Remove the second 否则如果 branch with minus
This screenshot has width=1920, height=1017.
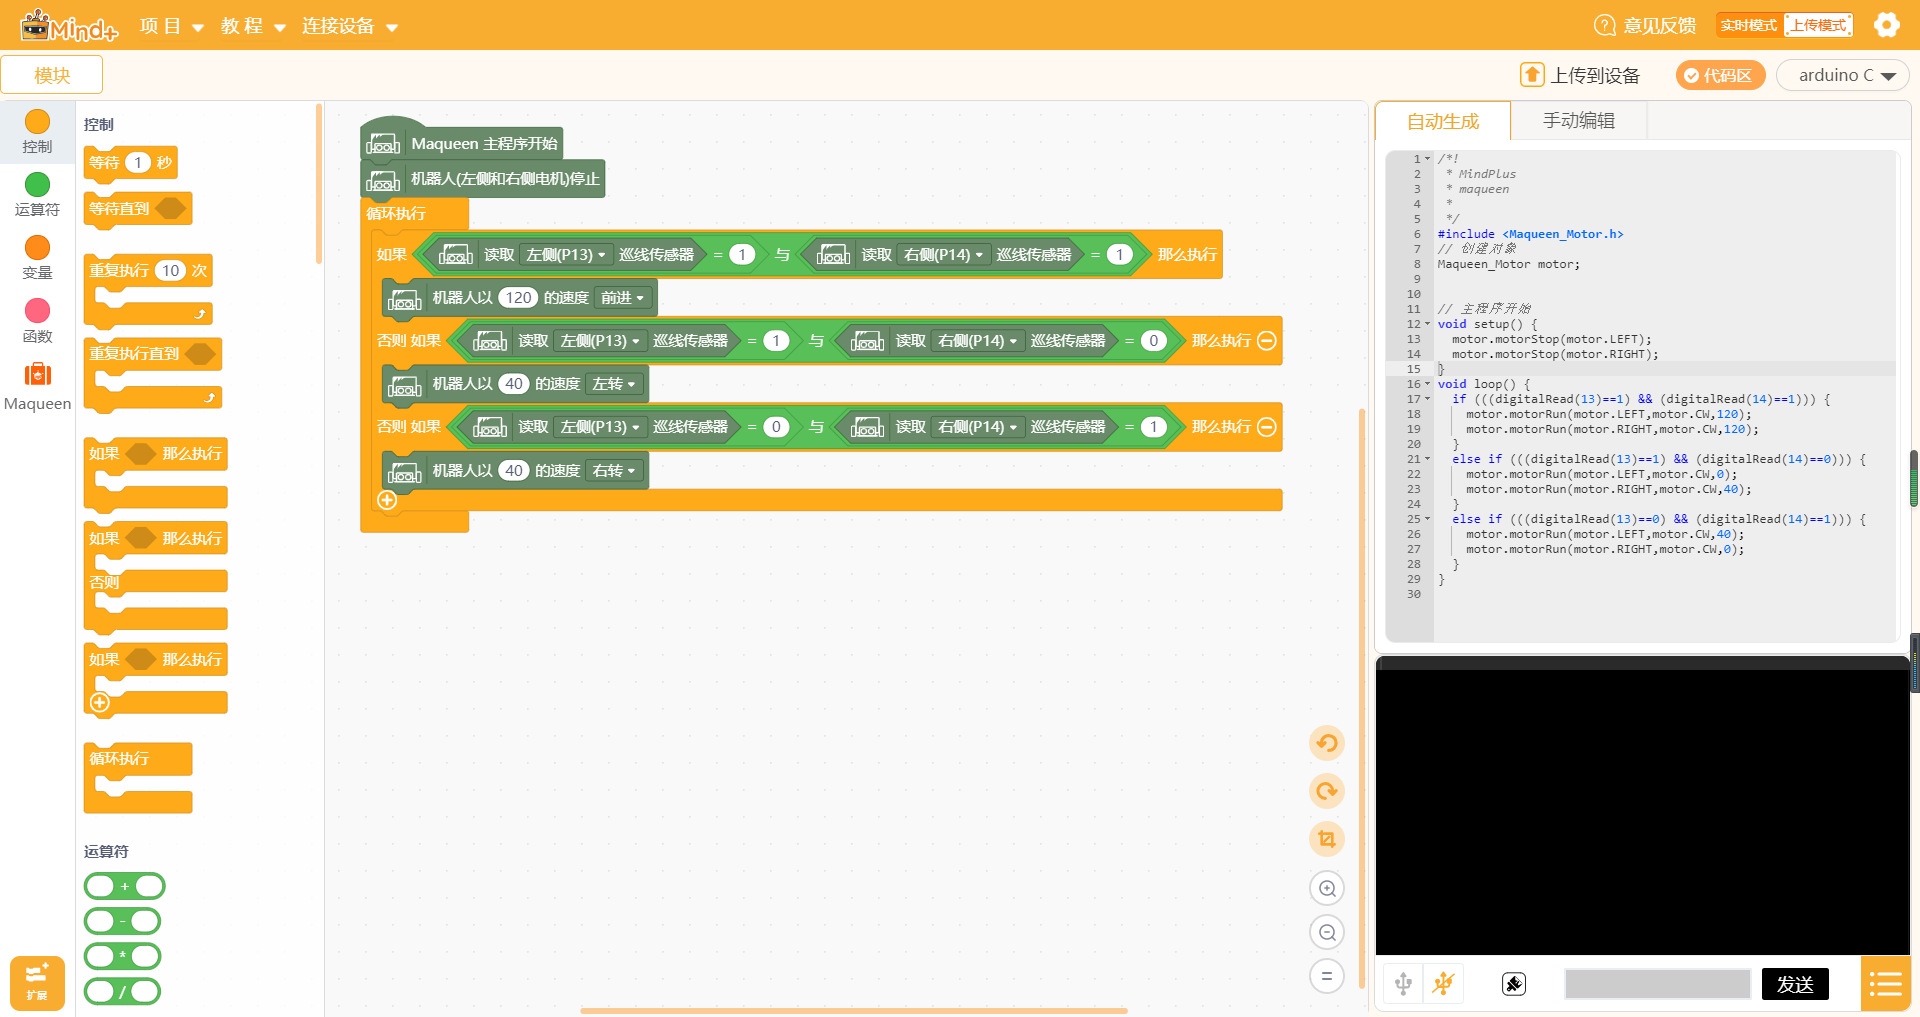pyautogui.click(x=1266, y=427)
